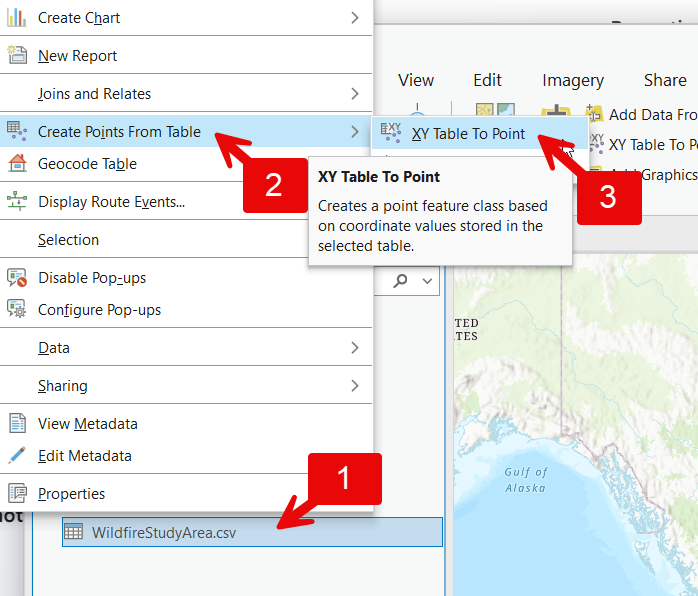Click the Properties icon in context menu
698x596 pixels.
pos(17,494)
